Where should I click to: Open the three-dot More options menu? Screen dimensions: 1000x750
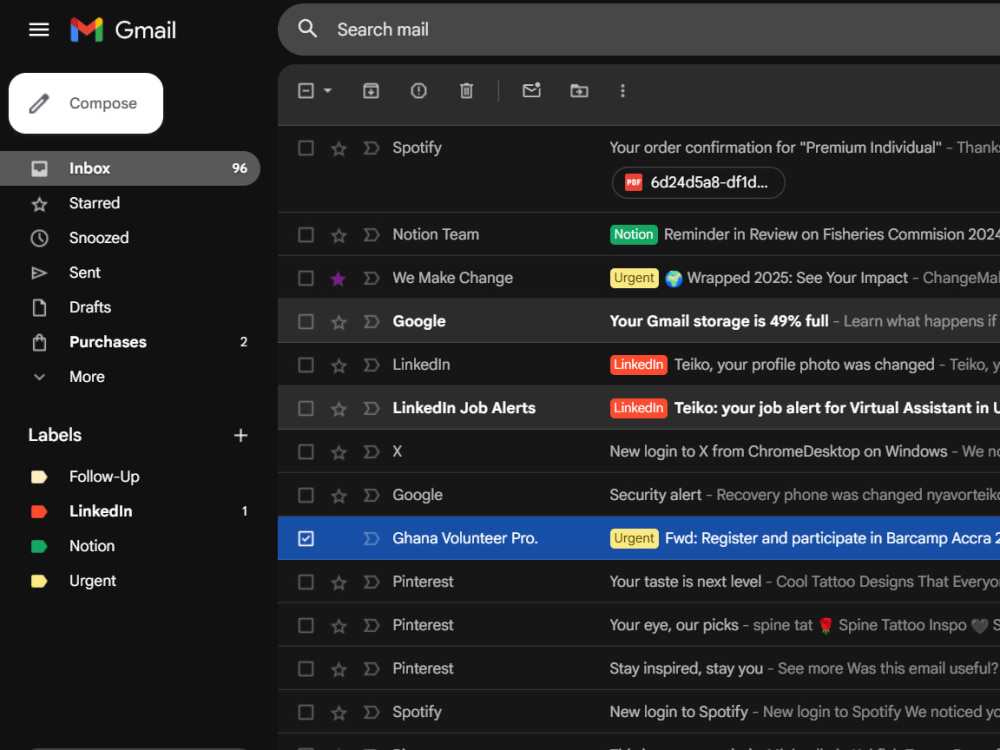click(622, 91)
